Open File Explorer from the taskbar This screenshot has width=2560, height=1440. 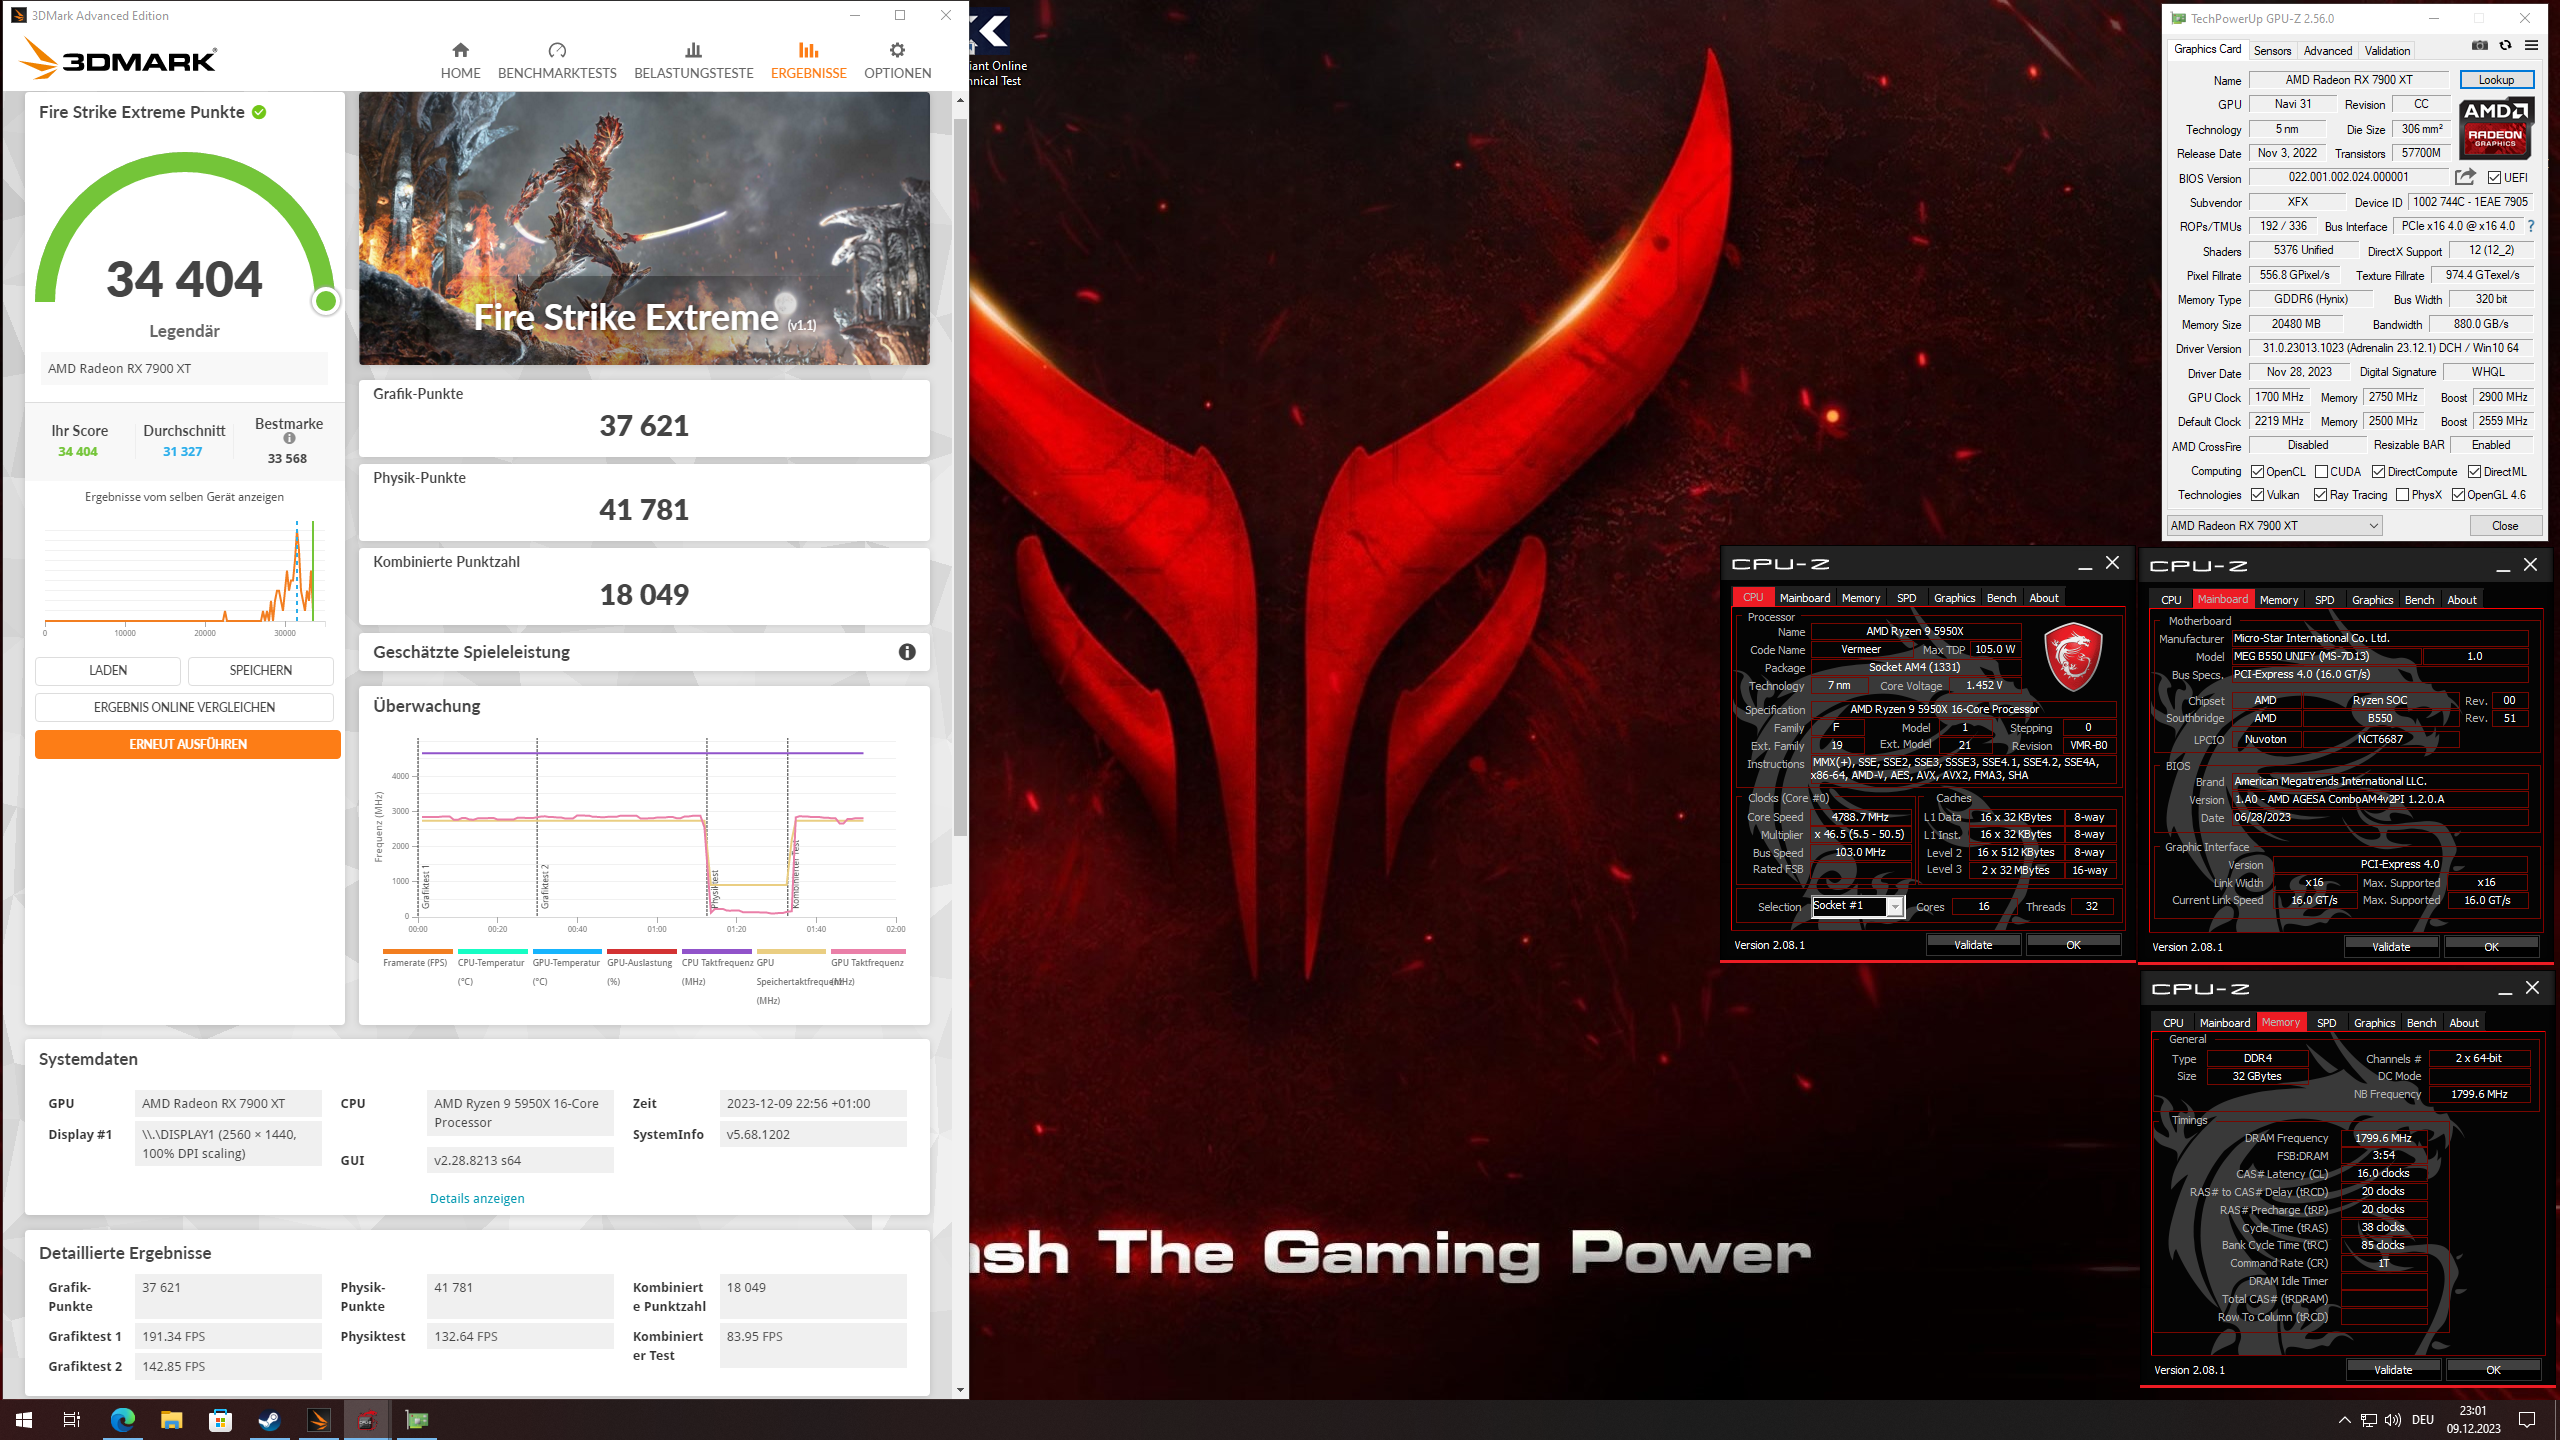click(x=171, y=1420)
